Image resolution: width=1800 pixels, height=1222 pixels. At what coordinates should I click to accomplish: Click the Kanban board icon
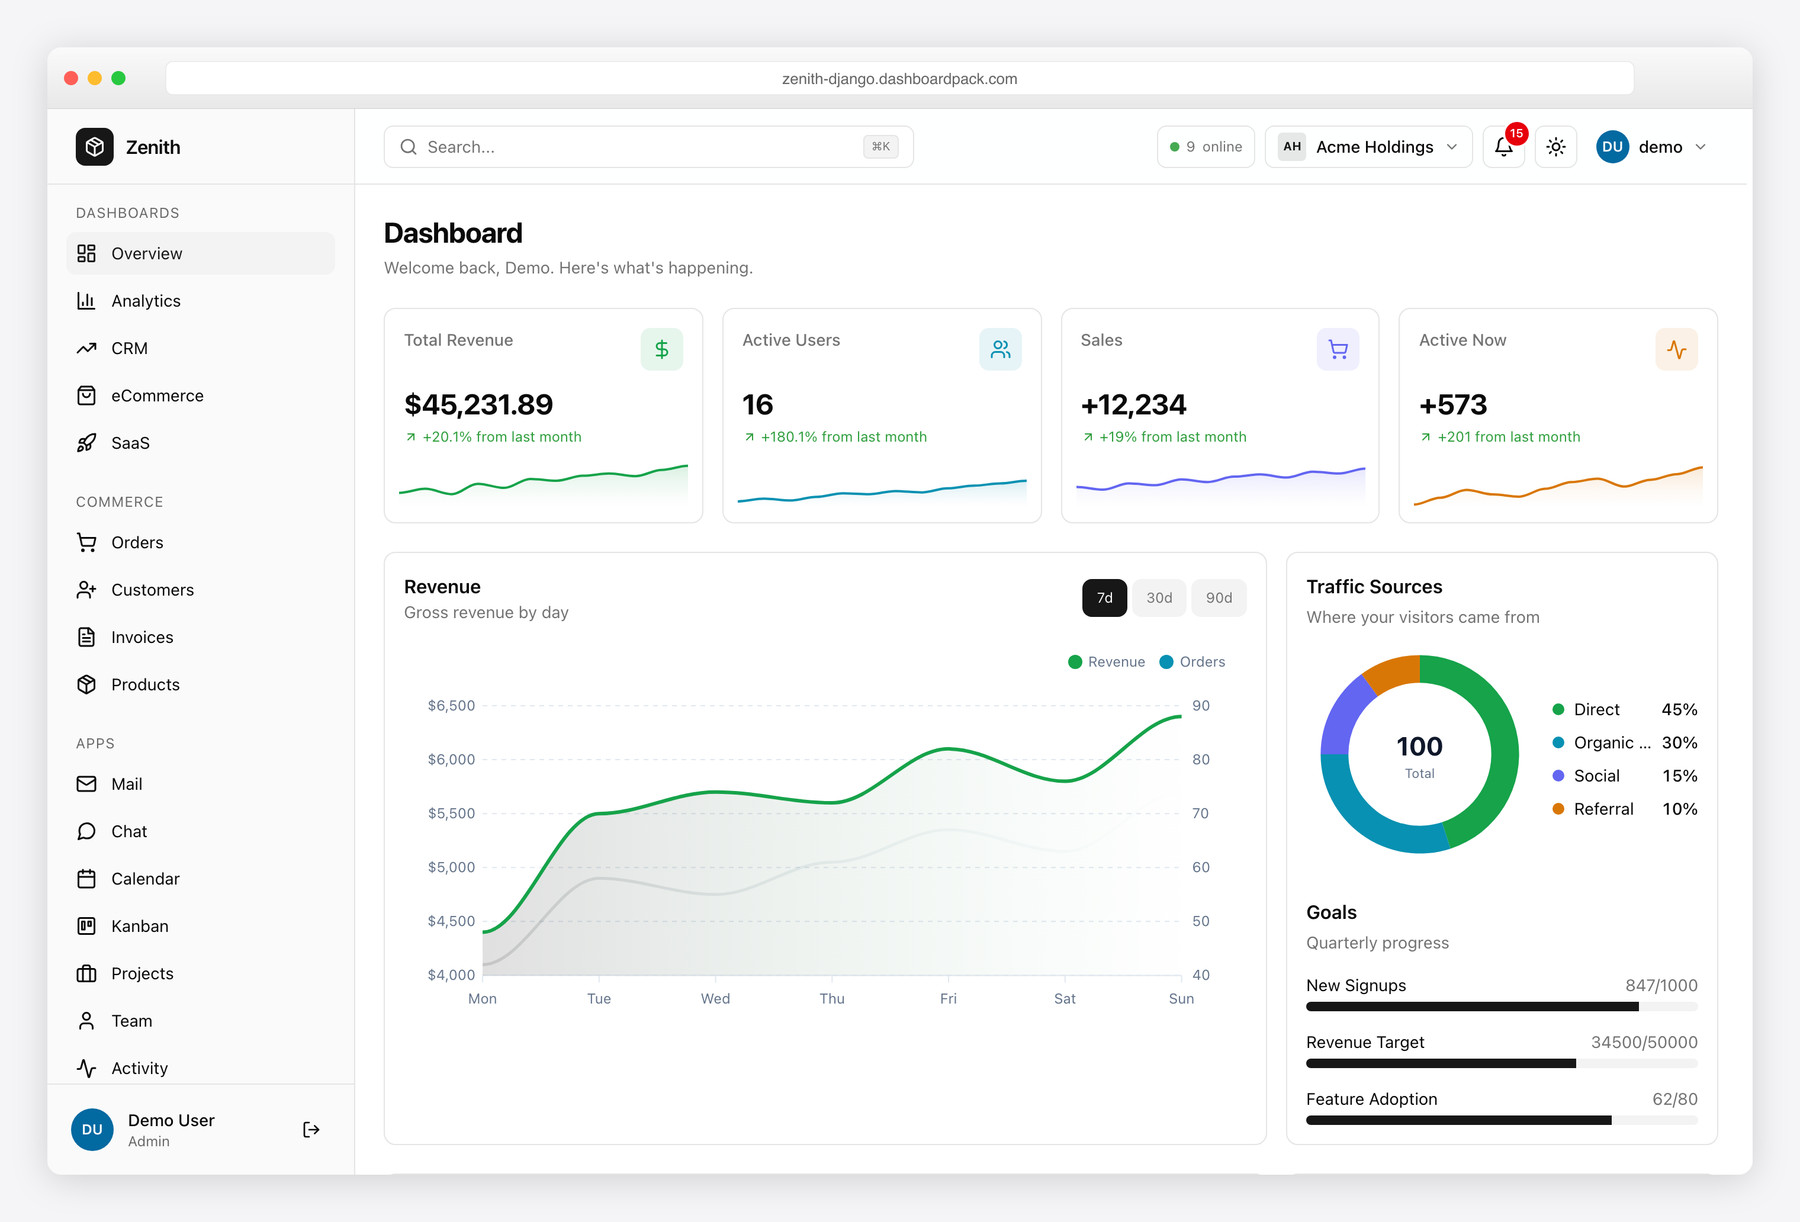point(87,926)
